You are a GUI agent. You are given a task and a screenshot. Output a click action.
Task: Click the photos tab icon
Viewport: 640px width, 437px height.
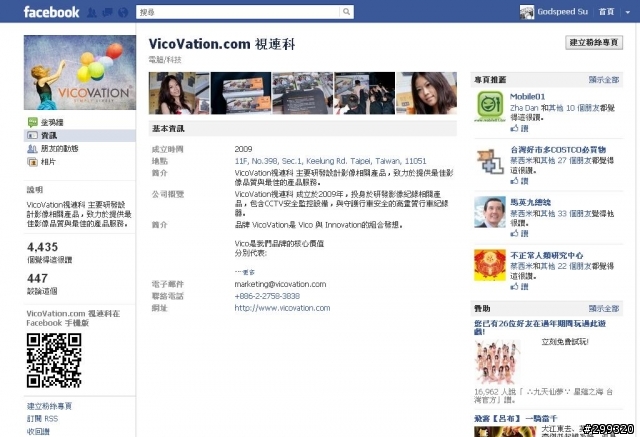(x=32, y=162)
